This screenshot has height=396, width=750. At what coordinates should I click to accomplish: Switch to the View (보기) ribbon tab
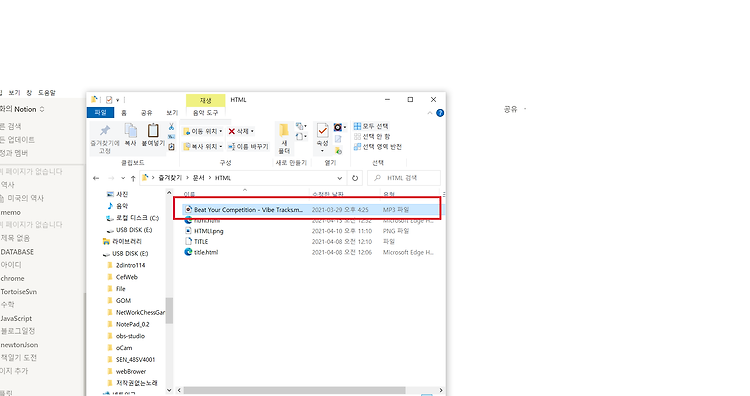click(x=172, y=113)
